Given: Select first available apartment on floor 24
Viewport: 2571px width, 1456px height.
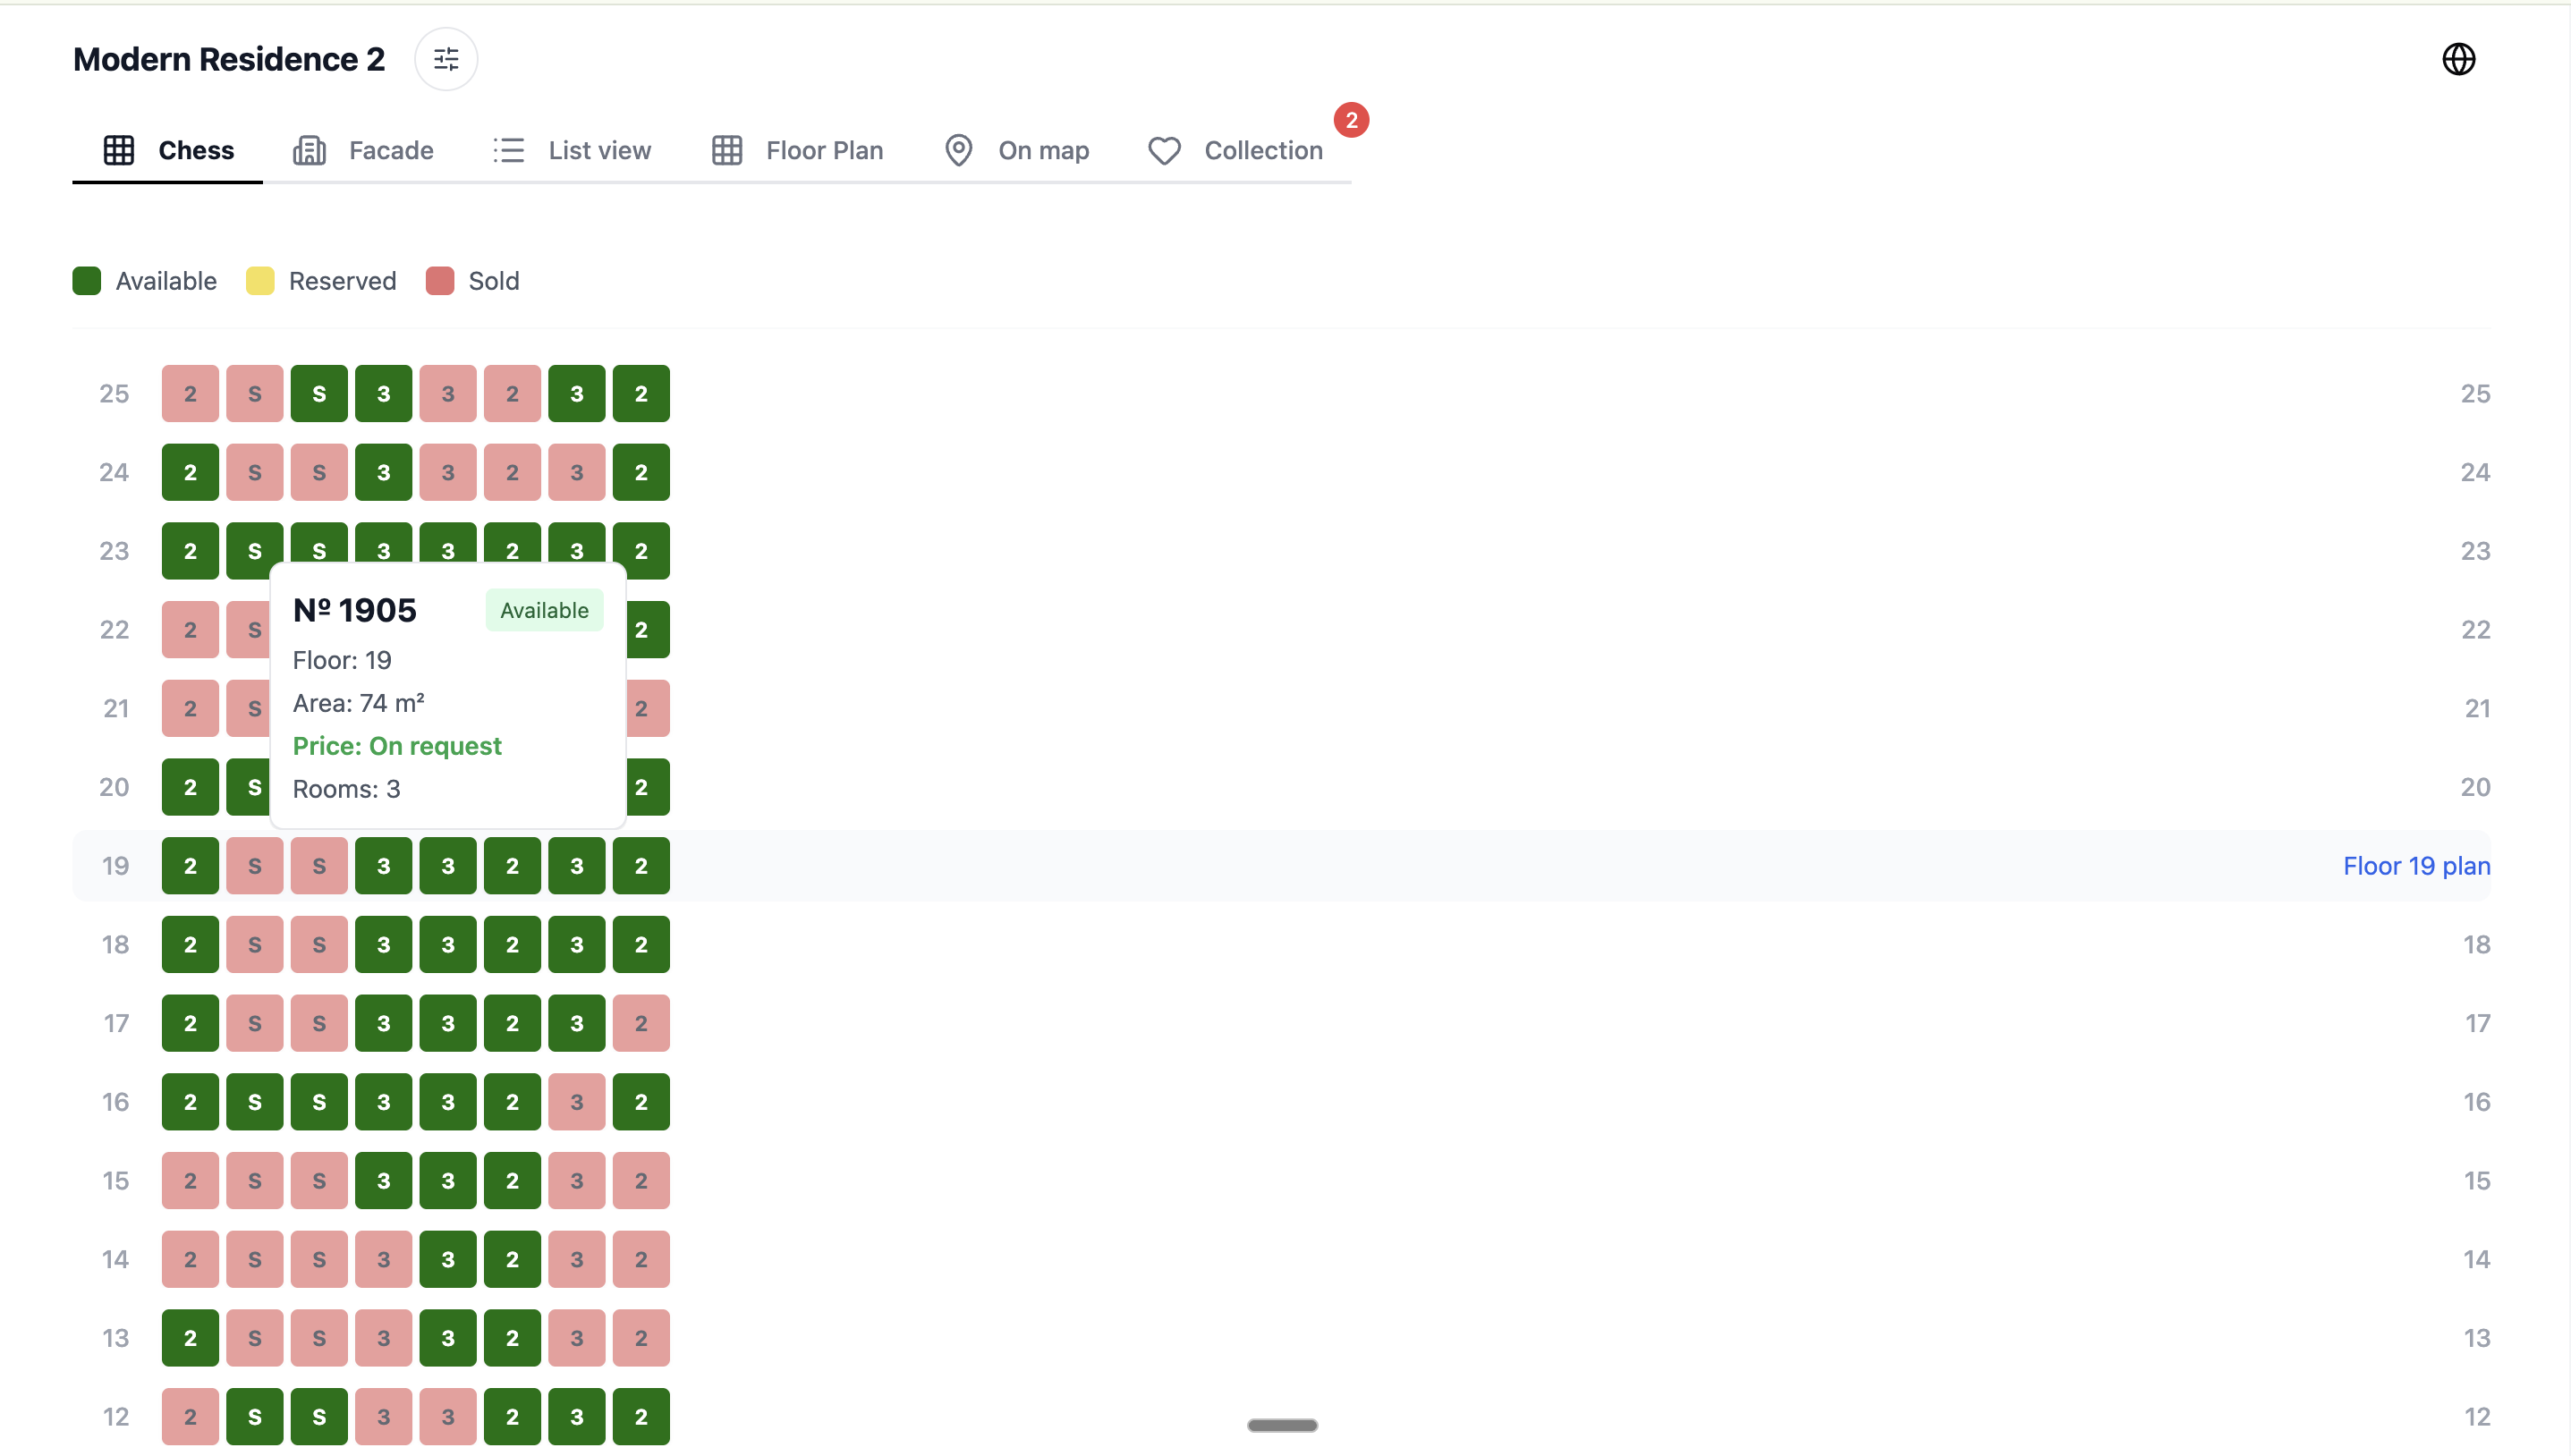Looking at the screenshot, I should click(x=190, y=472).
